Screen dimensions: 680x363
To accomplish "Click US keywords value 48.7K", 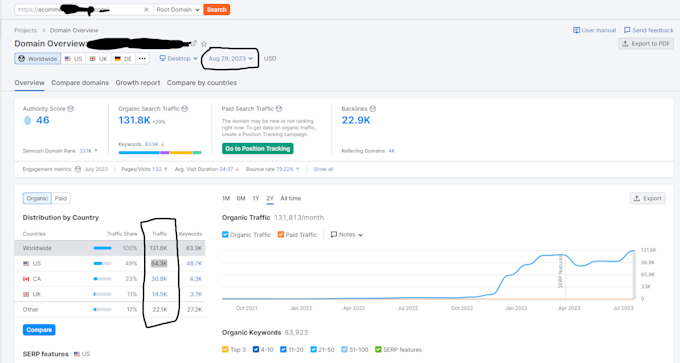I will click(194, 263).
